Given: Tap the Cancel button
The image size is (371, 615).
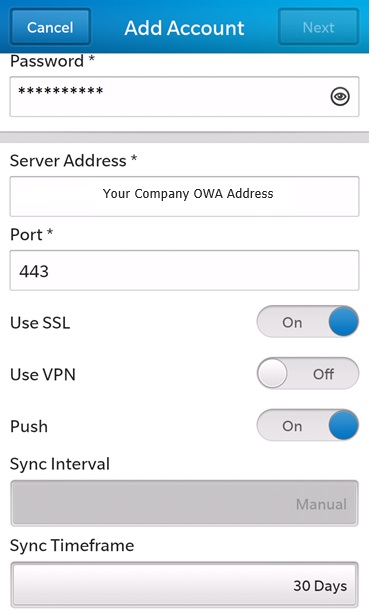Looking at the screenshot, I should [50, 27].
